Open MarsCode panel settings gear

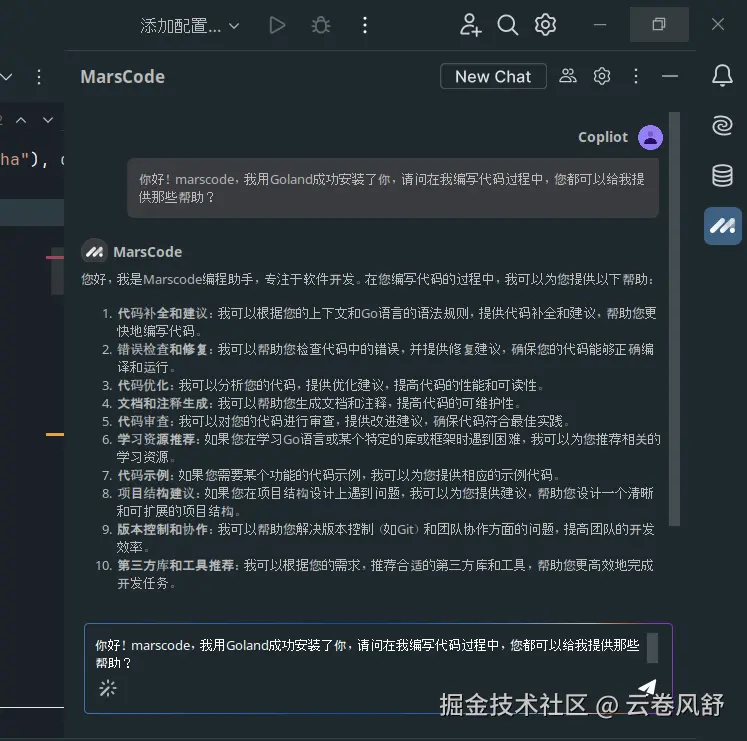602,76
